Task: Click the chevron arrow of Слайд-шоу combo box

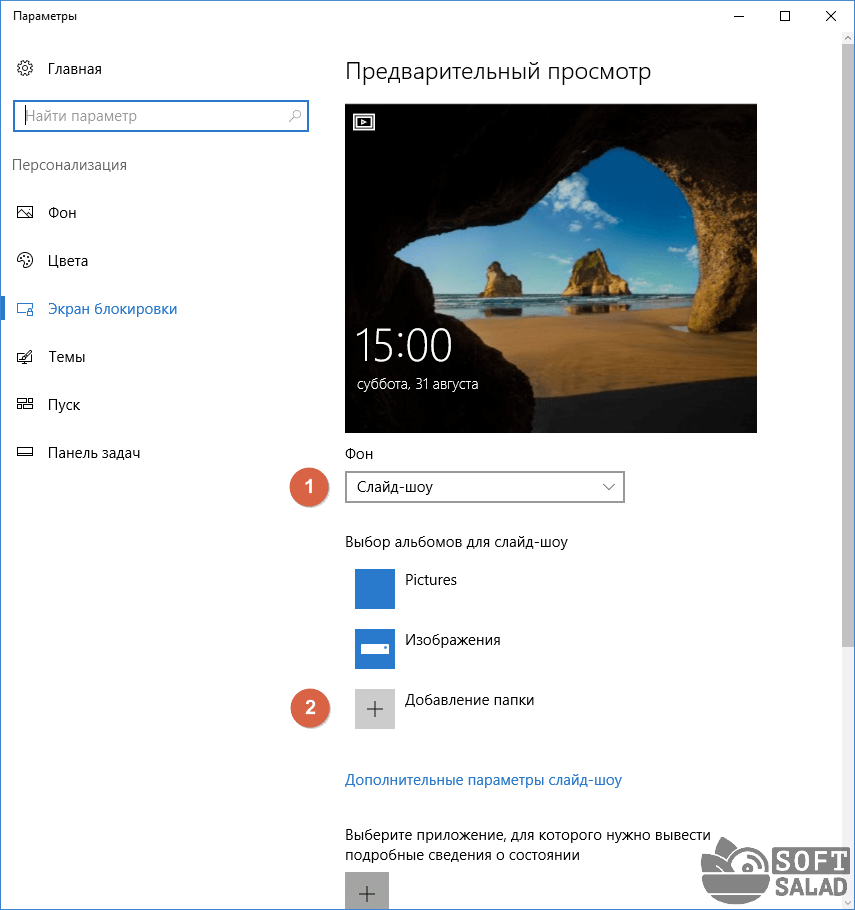Action: [x=608, y=487]
